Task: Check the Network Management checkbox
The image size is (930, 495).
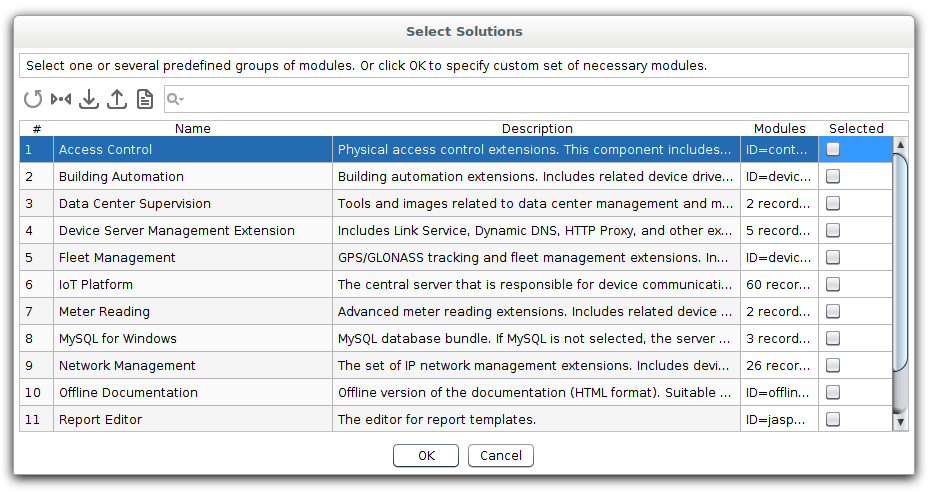Action: (x=833, y=365)
